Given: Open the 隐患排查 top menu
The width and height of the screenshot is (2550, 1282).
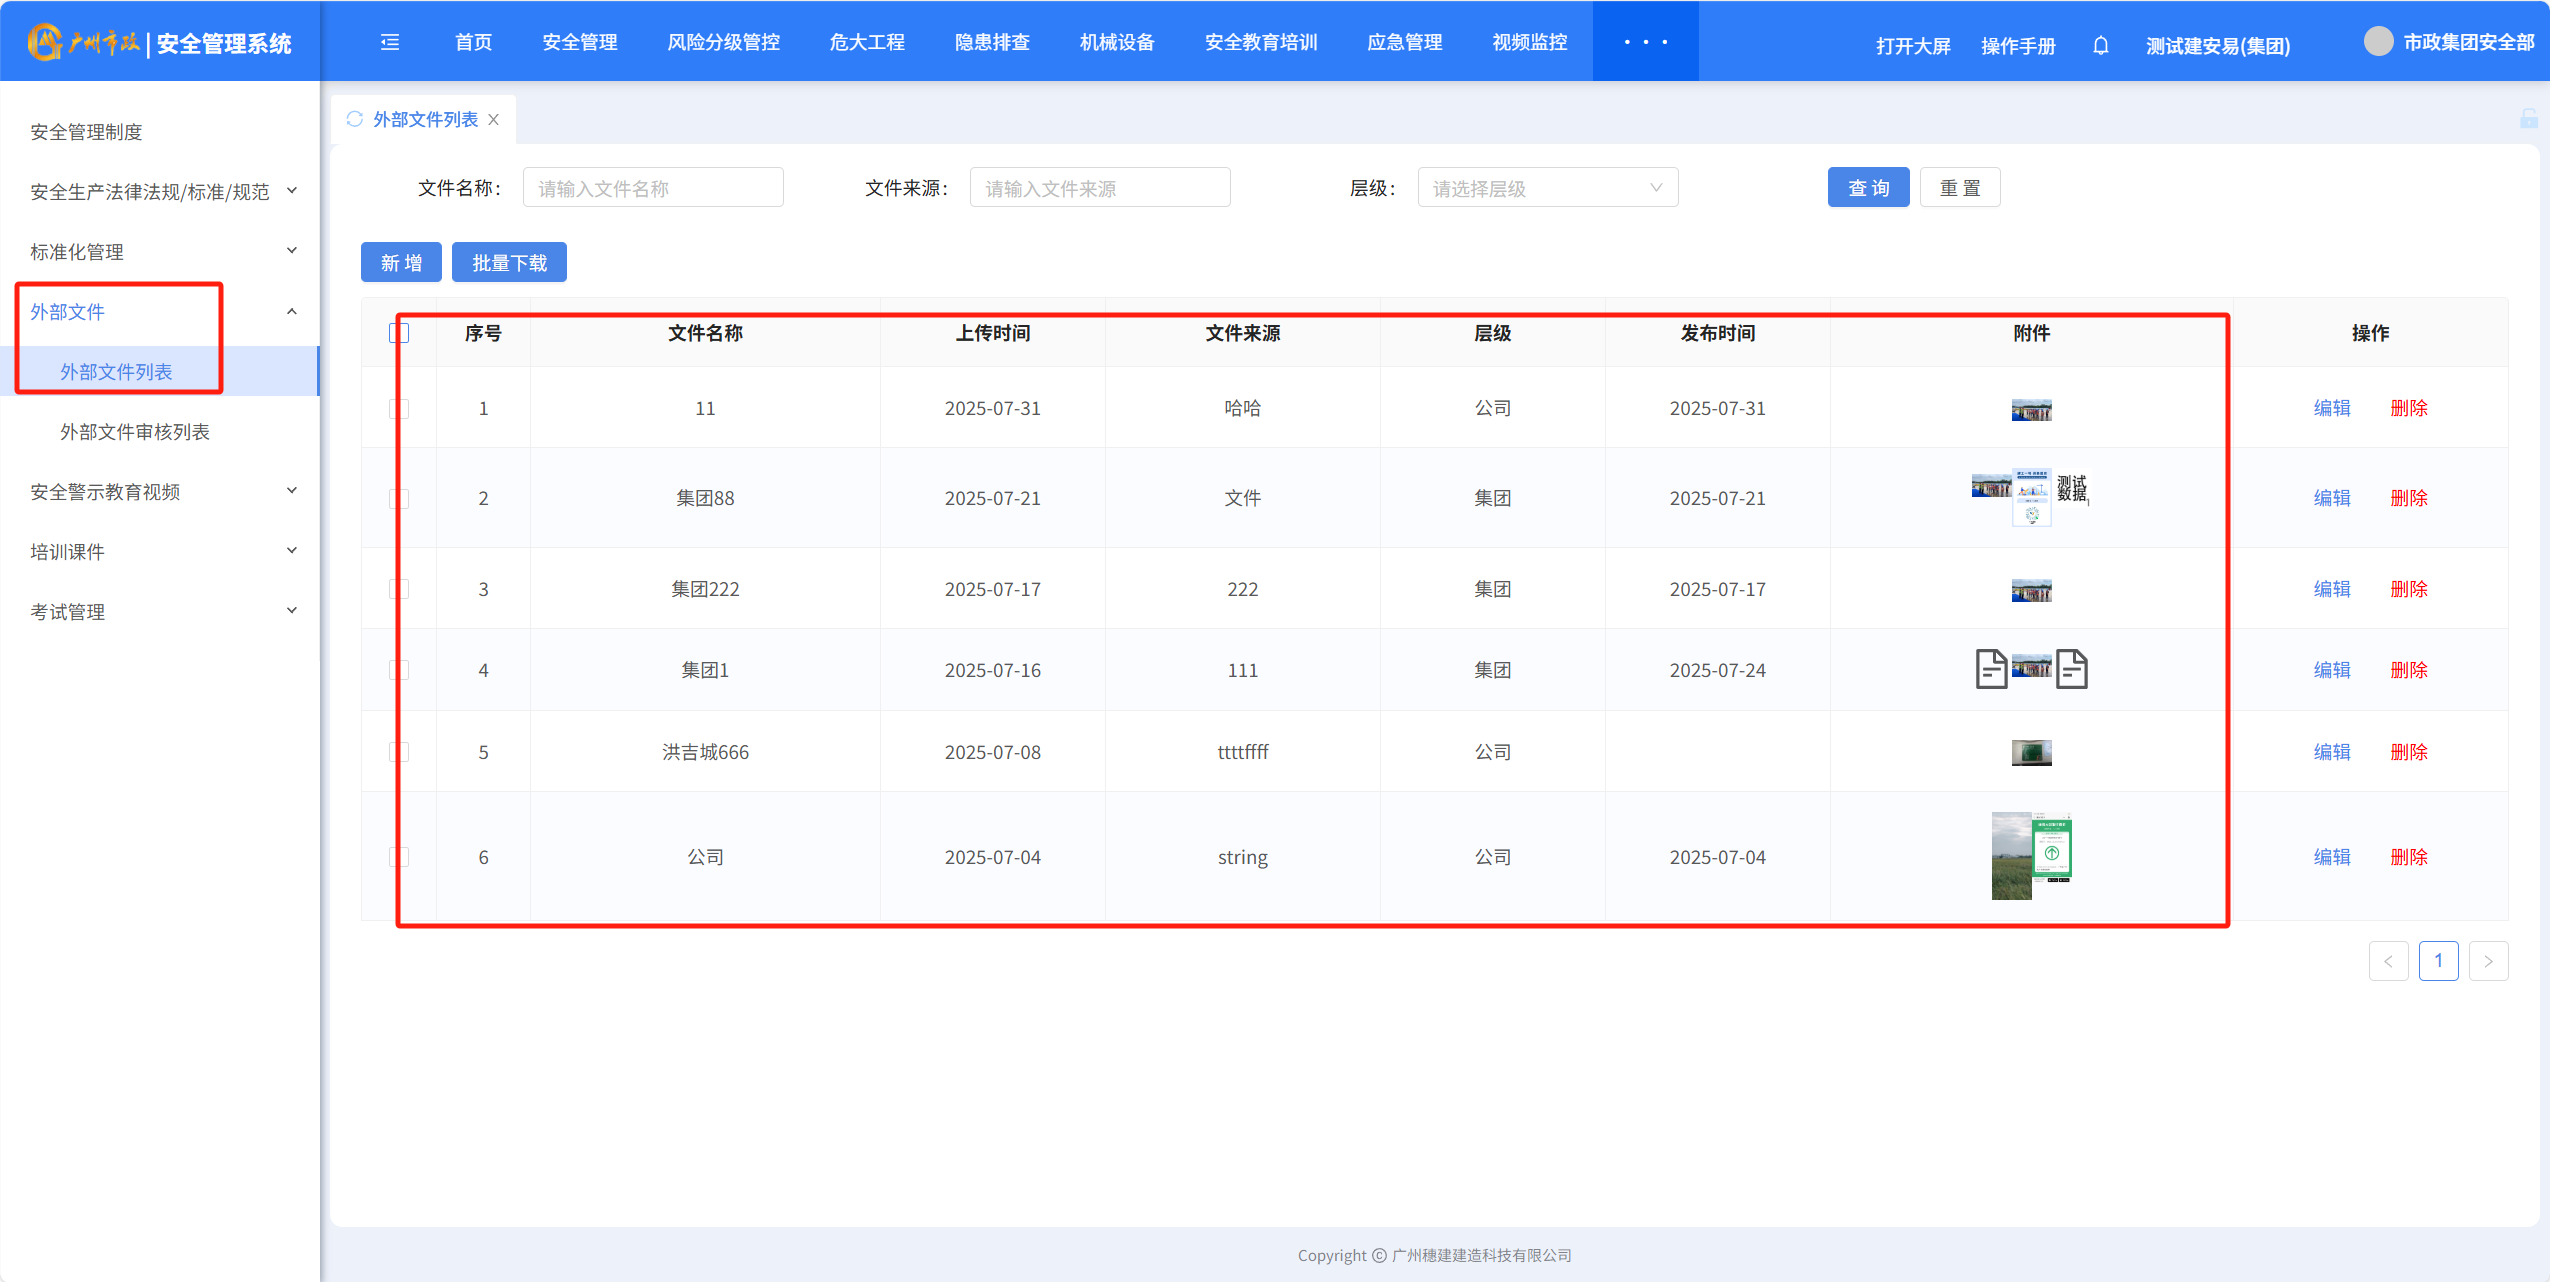Looking at the screenshot, I should point(991,42).
